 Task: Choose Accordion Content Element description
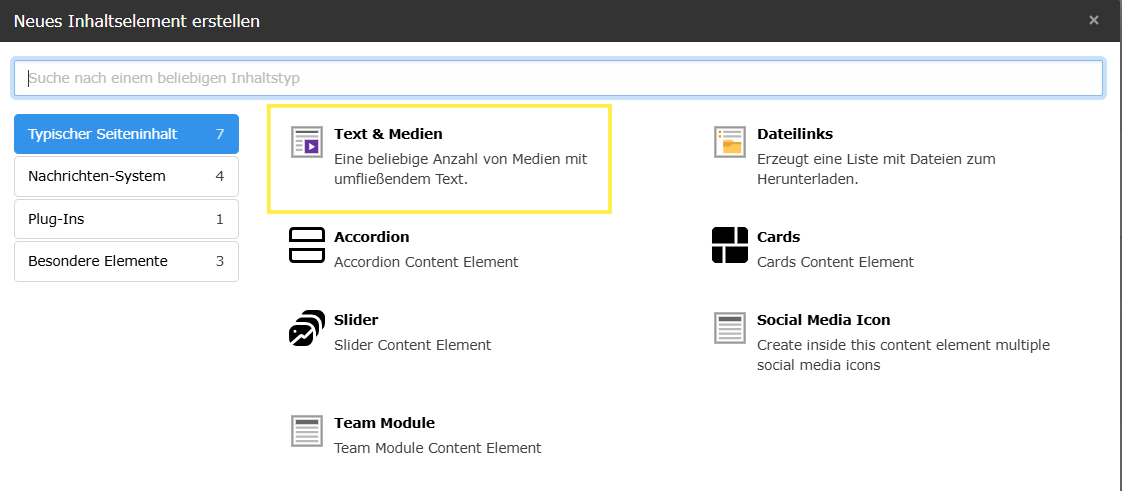tap(426, 262)
